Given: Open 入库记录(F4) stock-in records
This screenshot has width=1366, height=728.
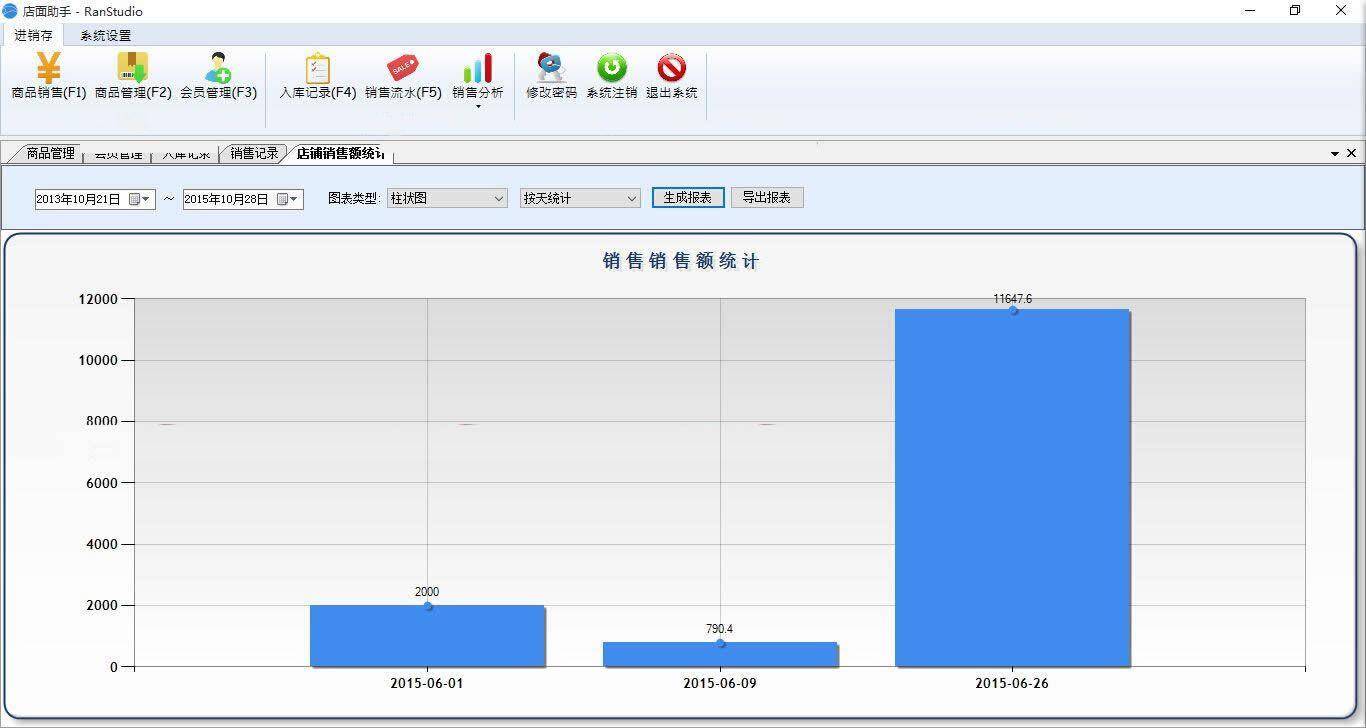Looking at the screenshot, I should (317, 76).
